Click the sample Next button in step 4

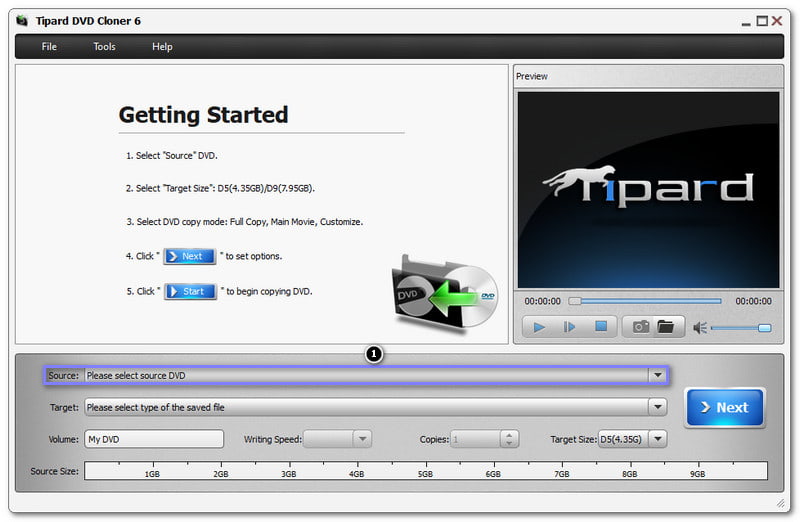coord(190,256)
